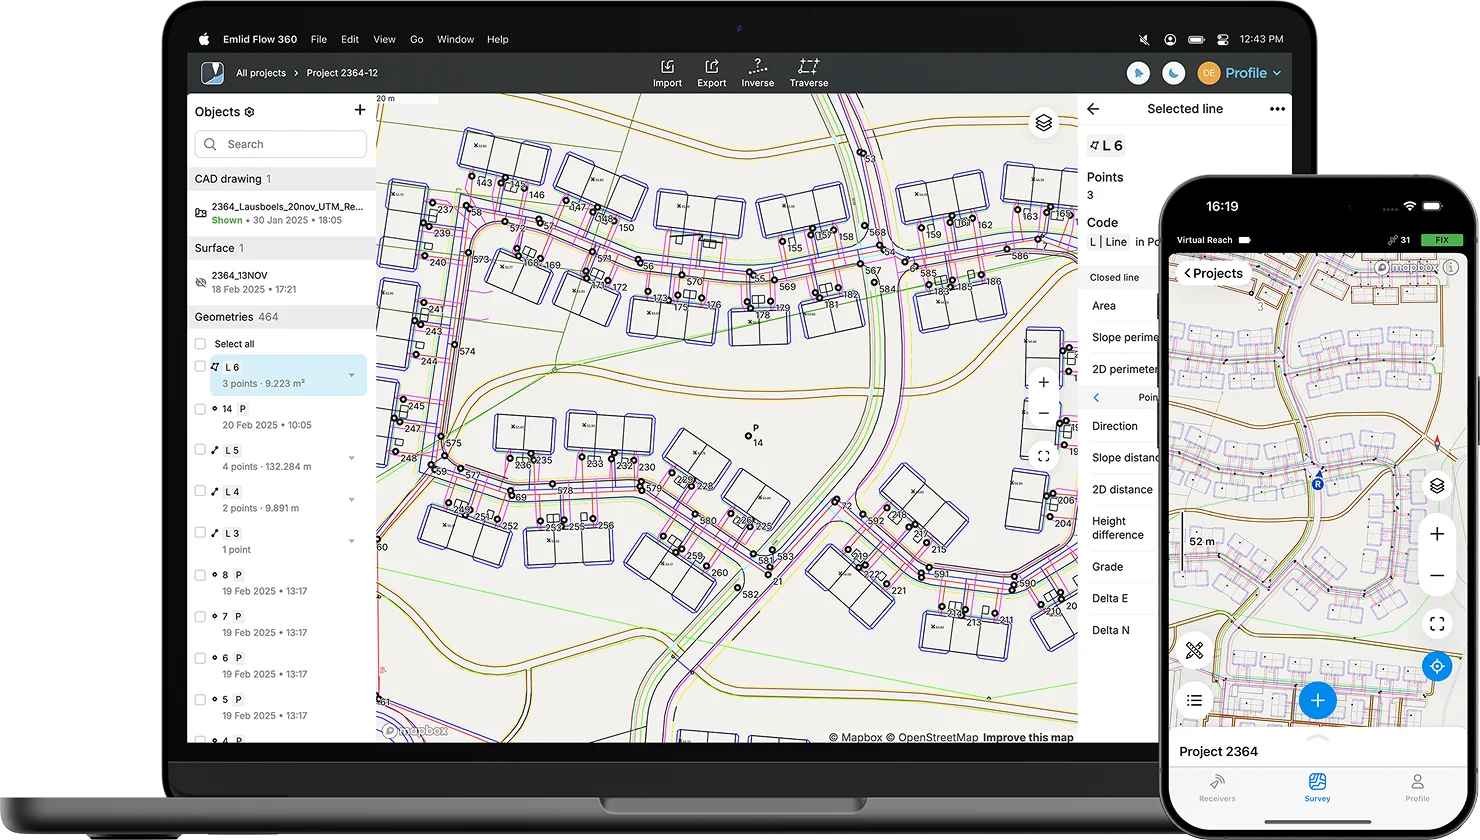Click the Import toolbar icon
The height and width of the screenshot is (840, 1480).
click(667, 72)
